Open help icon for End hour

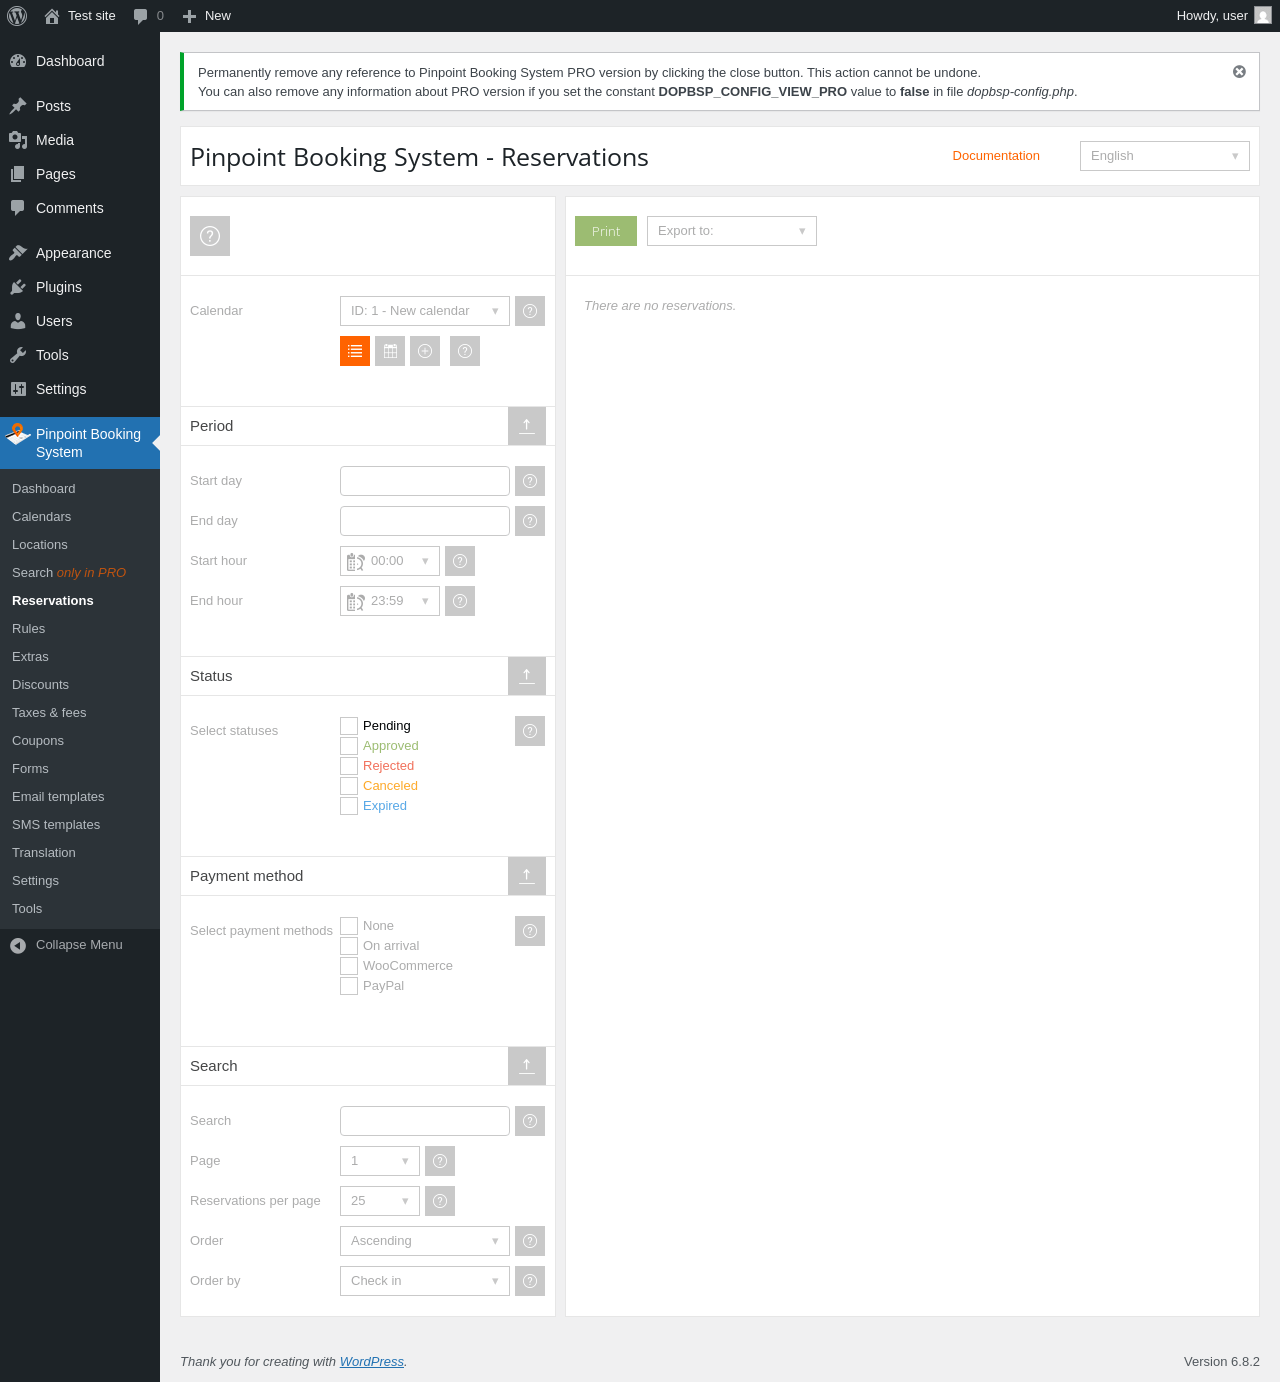tap(460, 601)
